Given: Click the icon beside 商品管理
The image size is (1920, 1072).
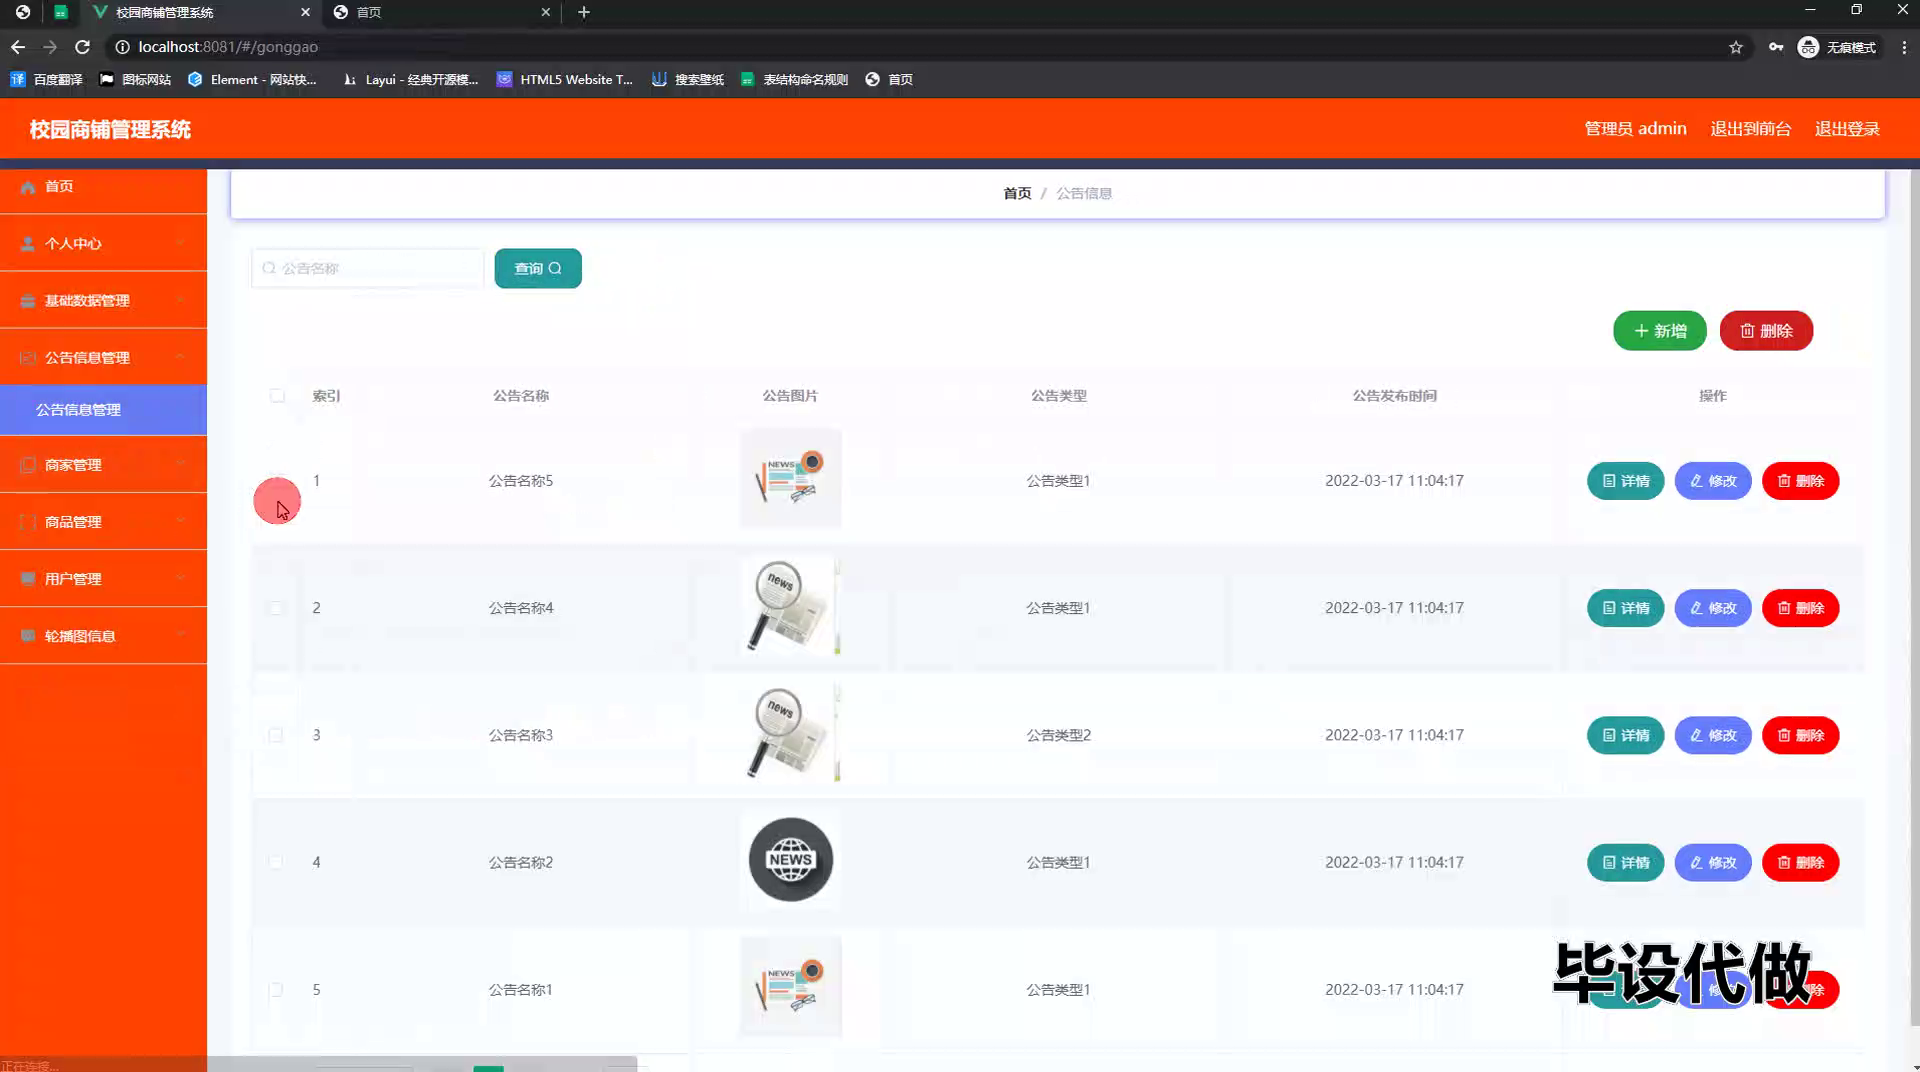Looking at the screenshot, I should tap(28, 522).
